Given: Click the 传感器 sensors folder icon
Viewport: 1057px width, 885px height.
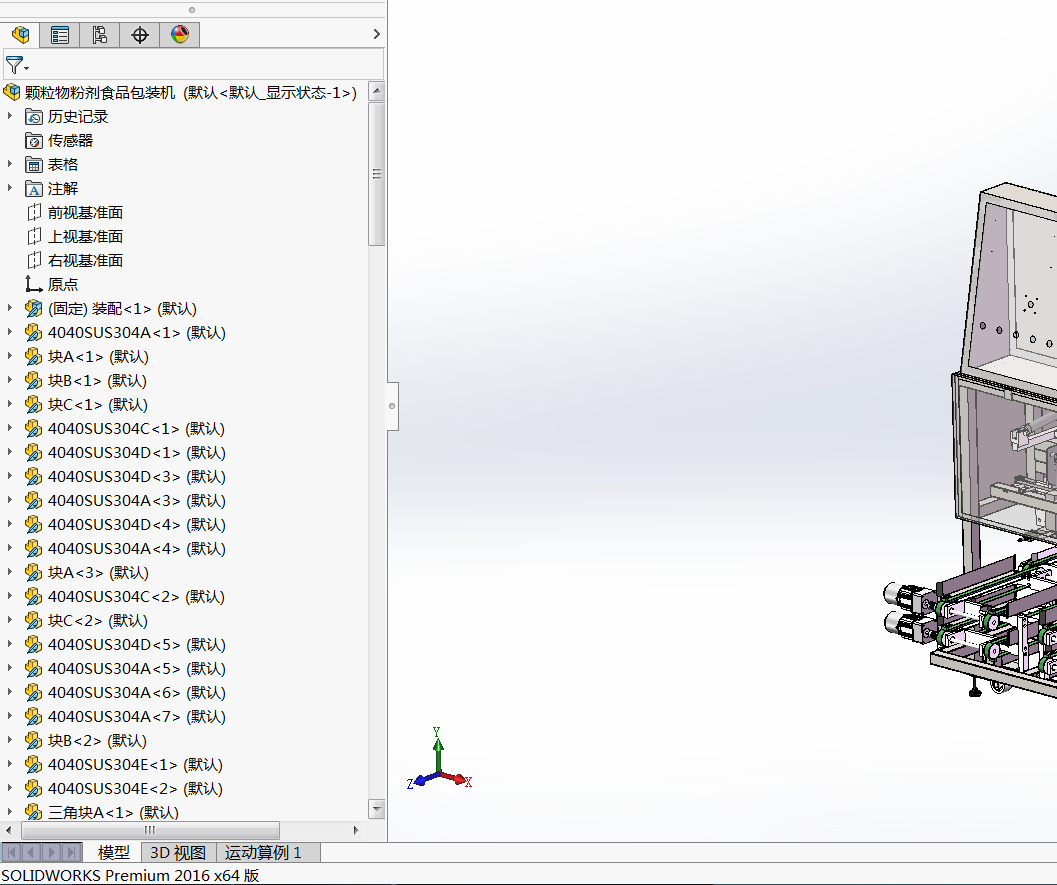Looking at the screenshot, I should pos(34,141).
